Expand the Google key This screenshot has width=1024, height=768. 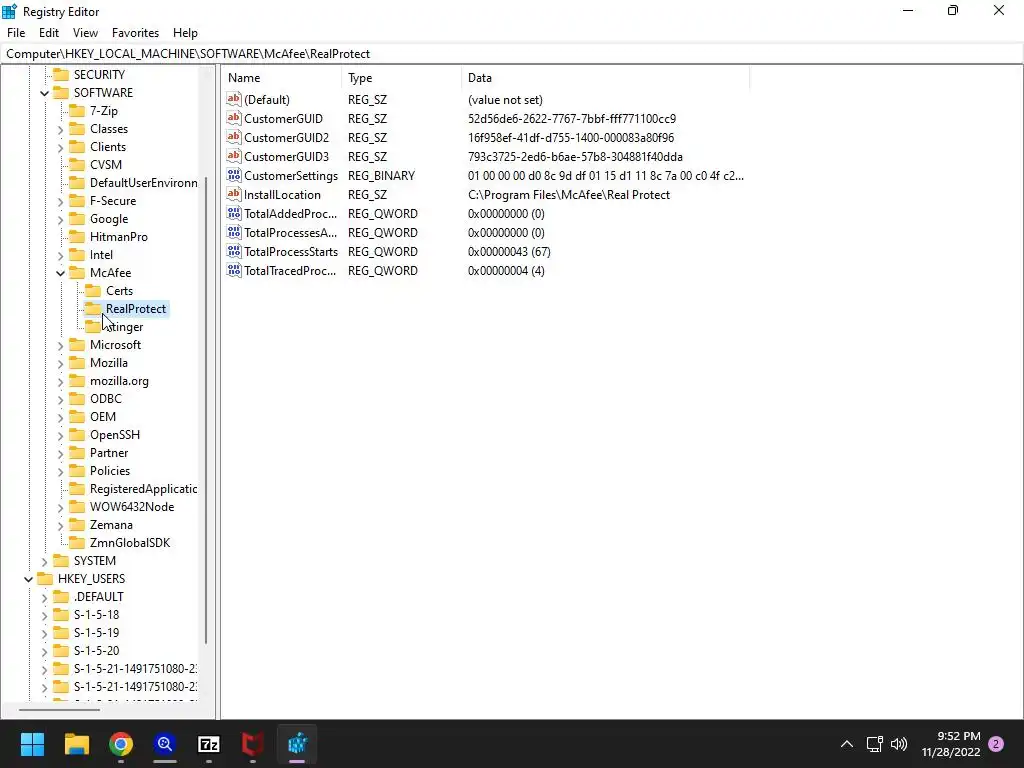[61, 219]
